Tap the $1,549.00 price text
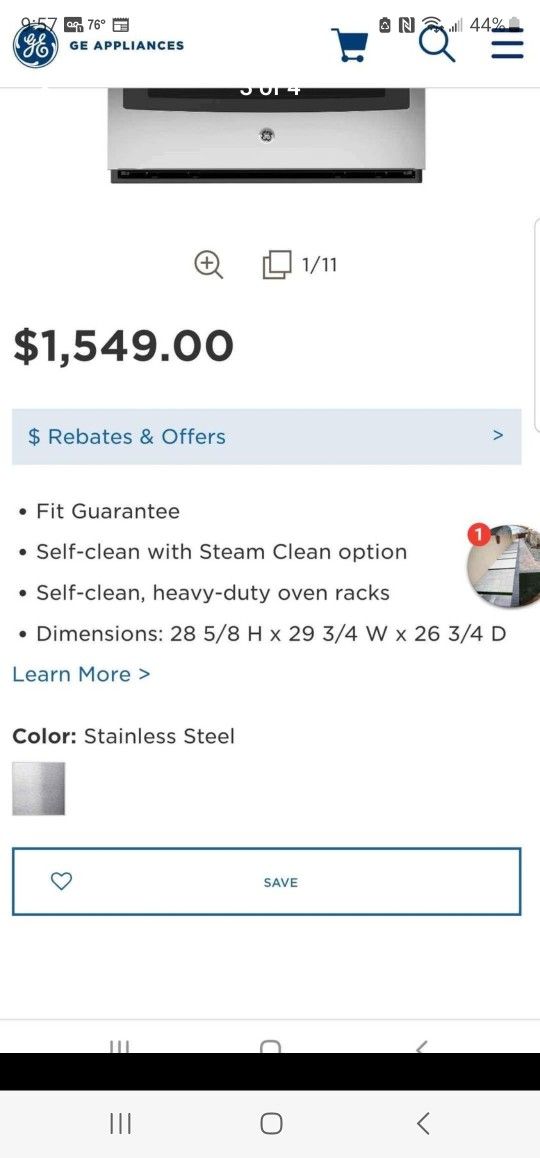The width and height of the screenshot is (540, 1158). point(123,346)
